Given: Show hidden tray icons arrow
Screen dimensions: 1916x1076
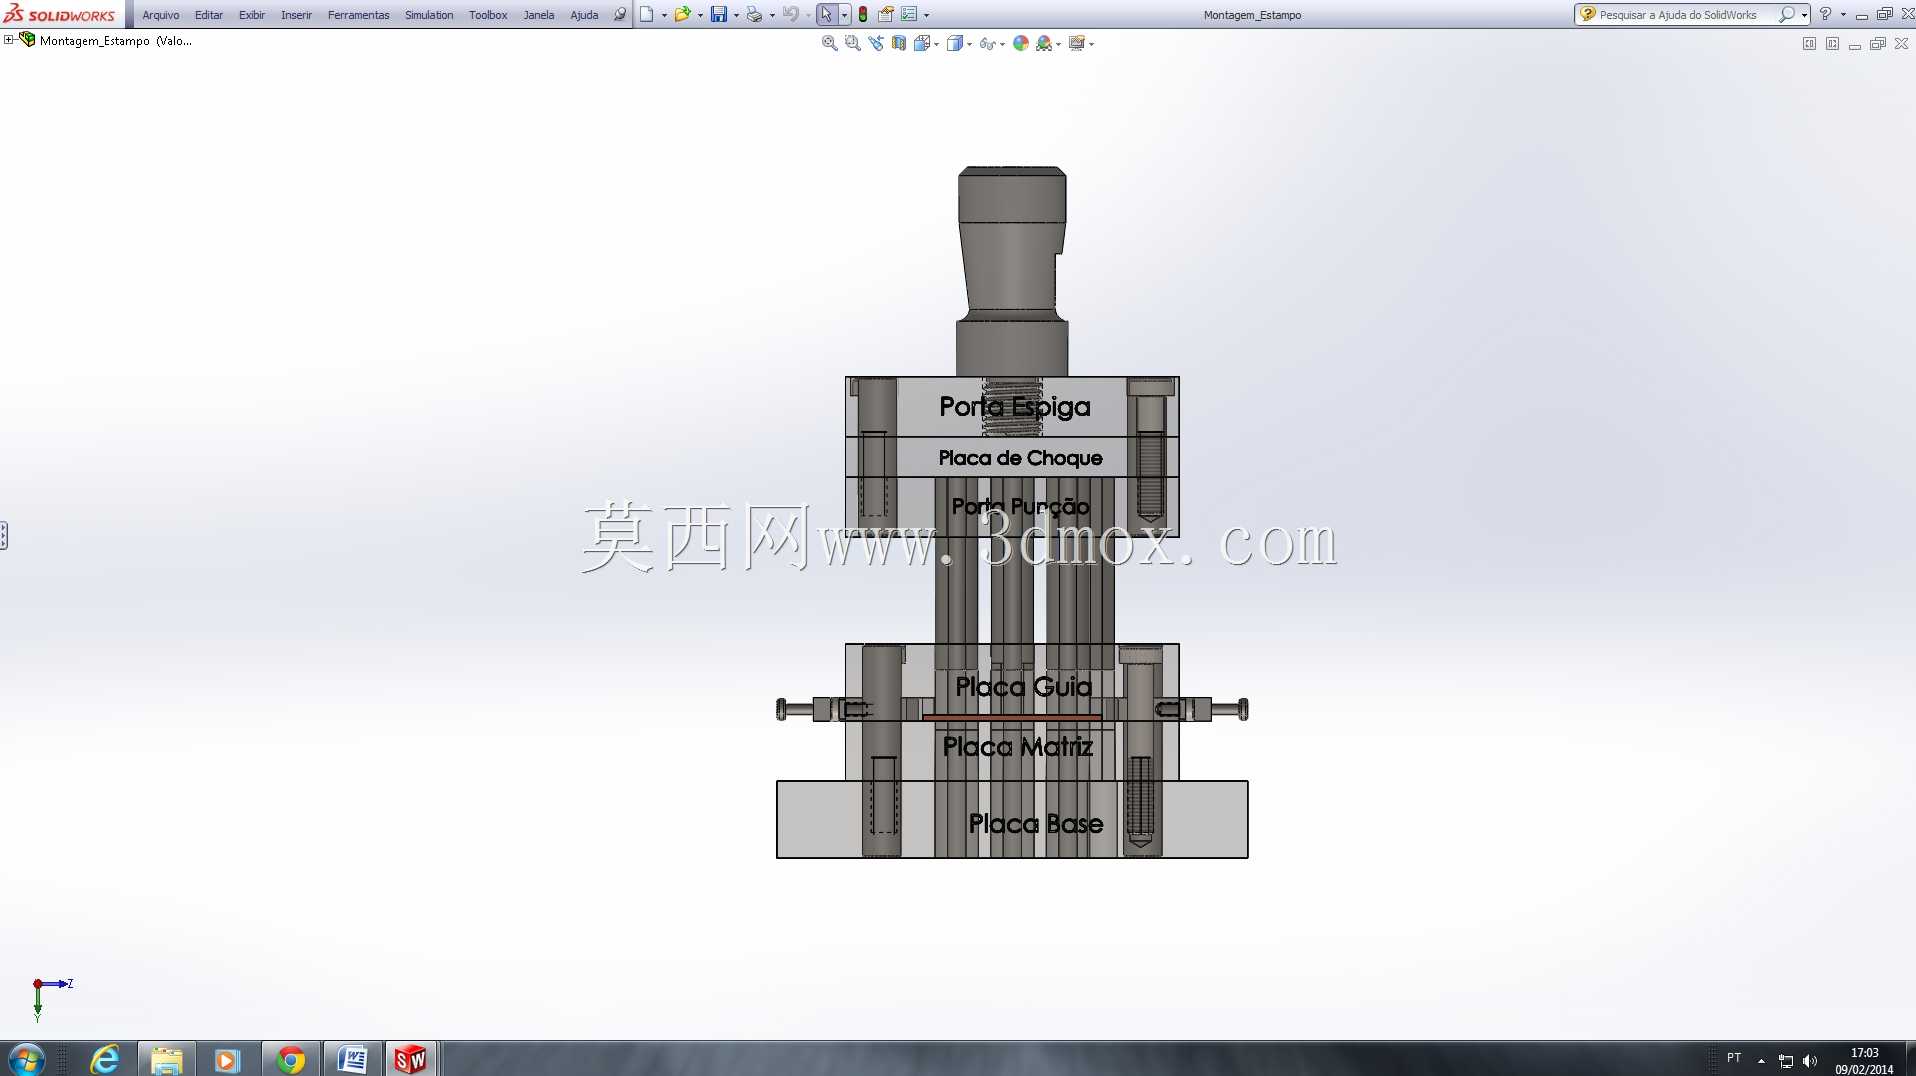Looking at the screenshot, I should coord(1761,1060).
